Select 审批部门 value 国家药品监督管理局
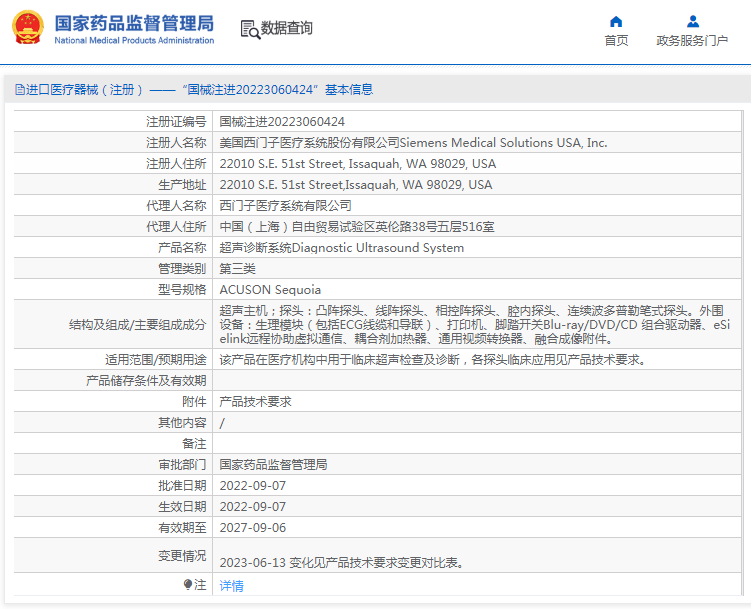The height and width of the screenshot is (609, 751). 273,465
